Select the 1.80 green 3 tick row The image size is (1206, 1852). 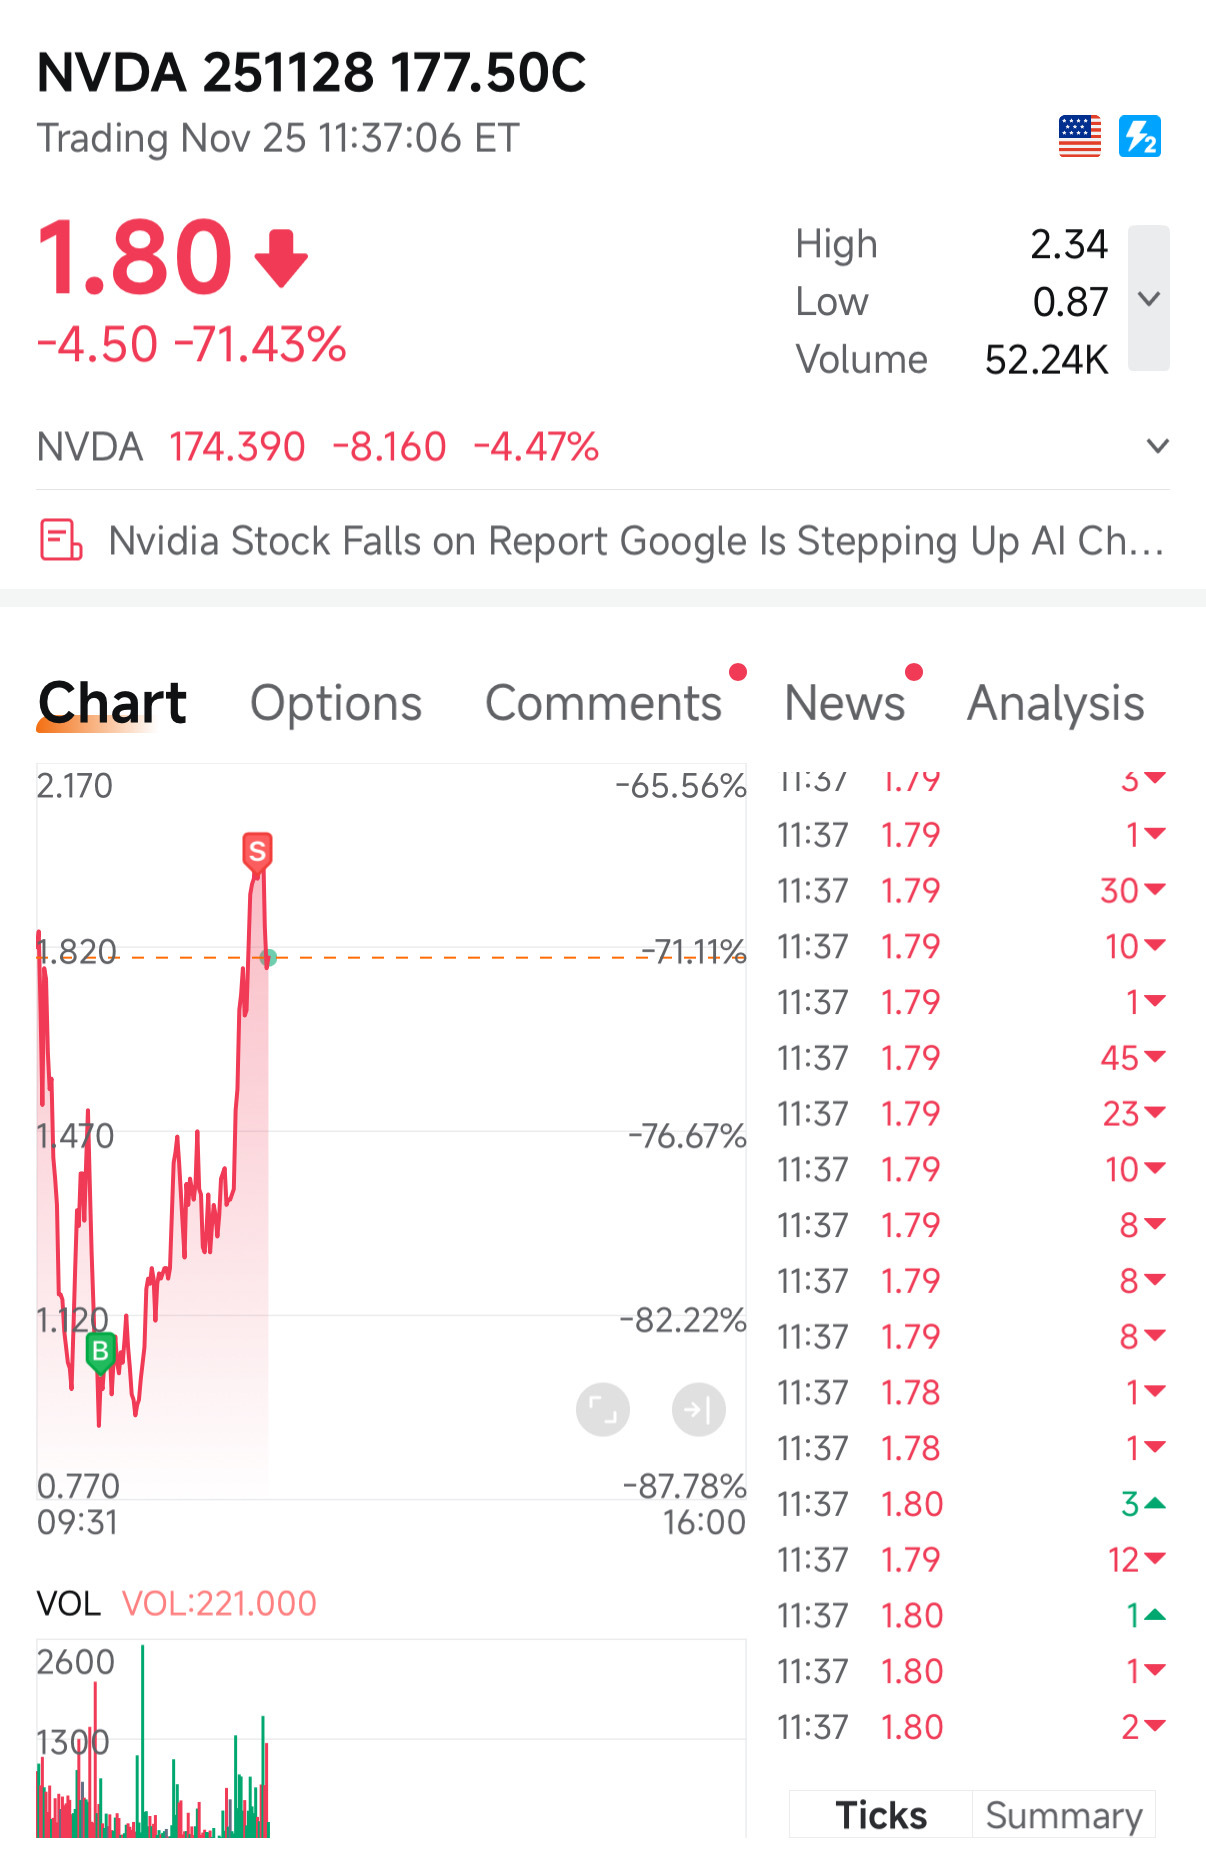pos(972,1504)
